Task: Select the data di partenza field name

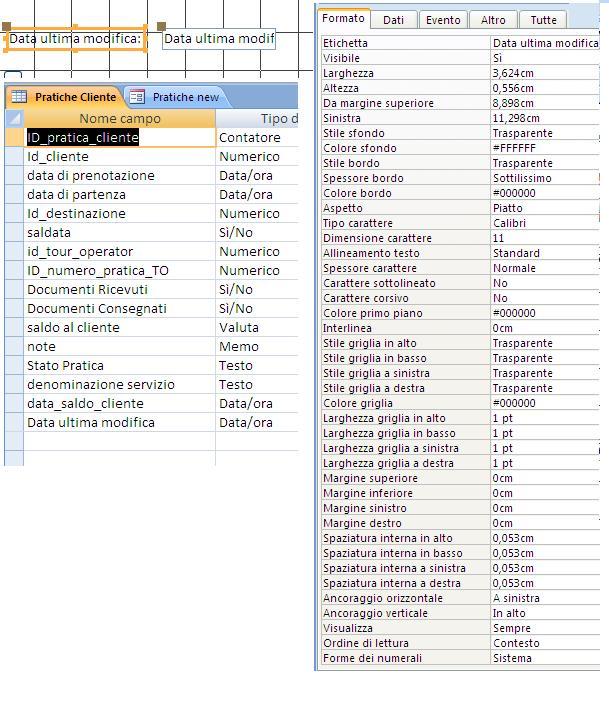Action: (120, 195)
